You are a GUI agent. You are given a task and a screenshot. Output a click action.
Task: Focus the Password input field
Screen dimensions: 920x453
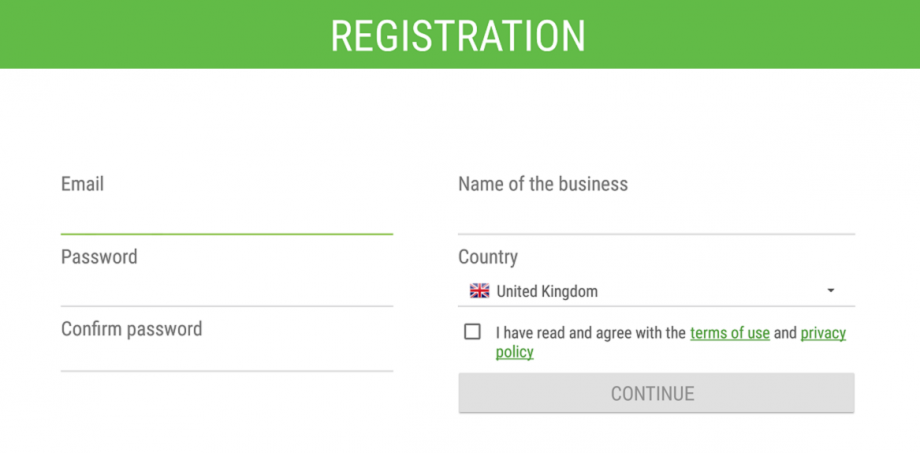tap(226, 288)
